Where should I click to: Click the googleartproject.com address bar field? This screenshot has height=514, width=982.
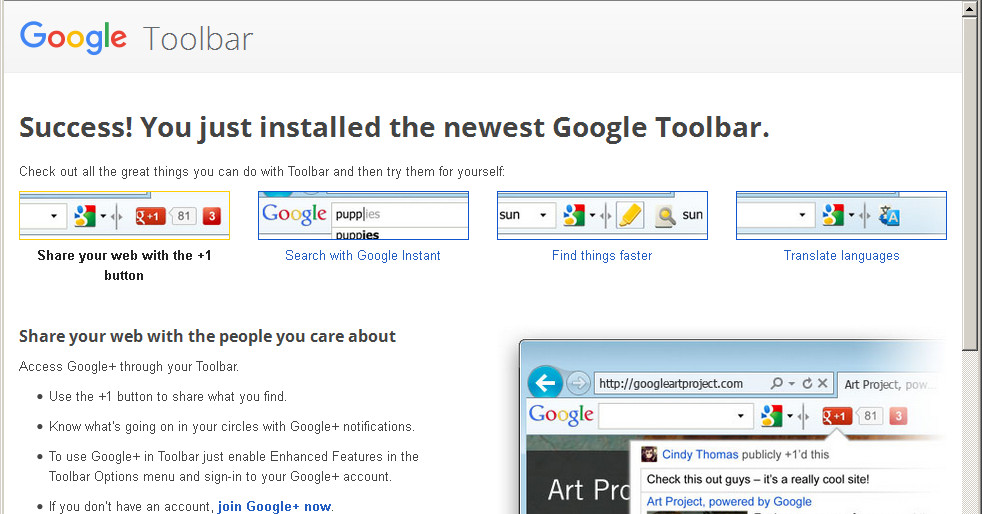pyautogui.click(x=680, y=384)
